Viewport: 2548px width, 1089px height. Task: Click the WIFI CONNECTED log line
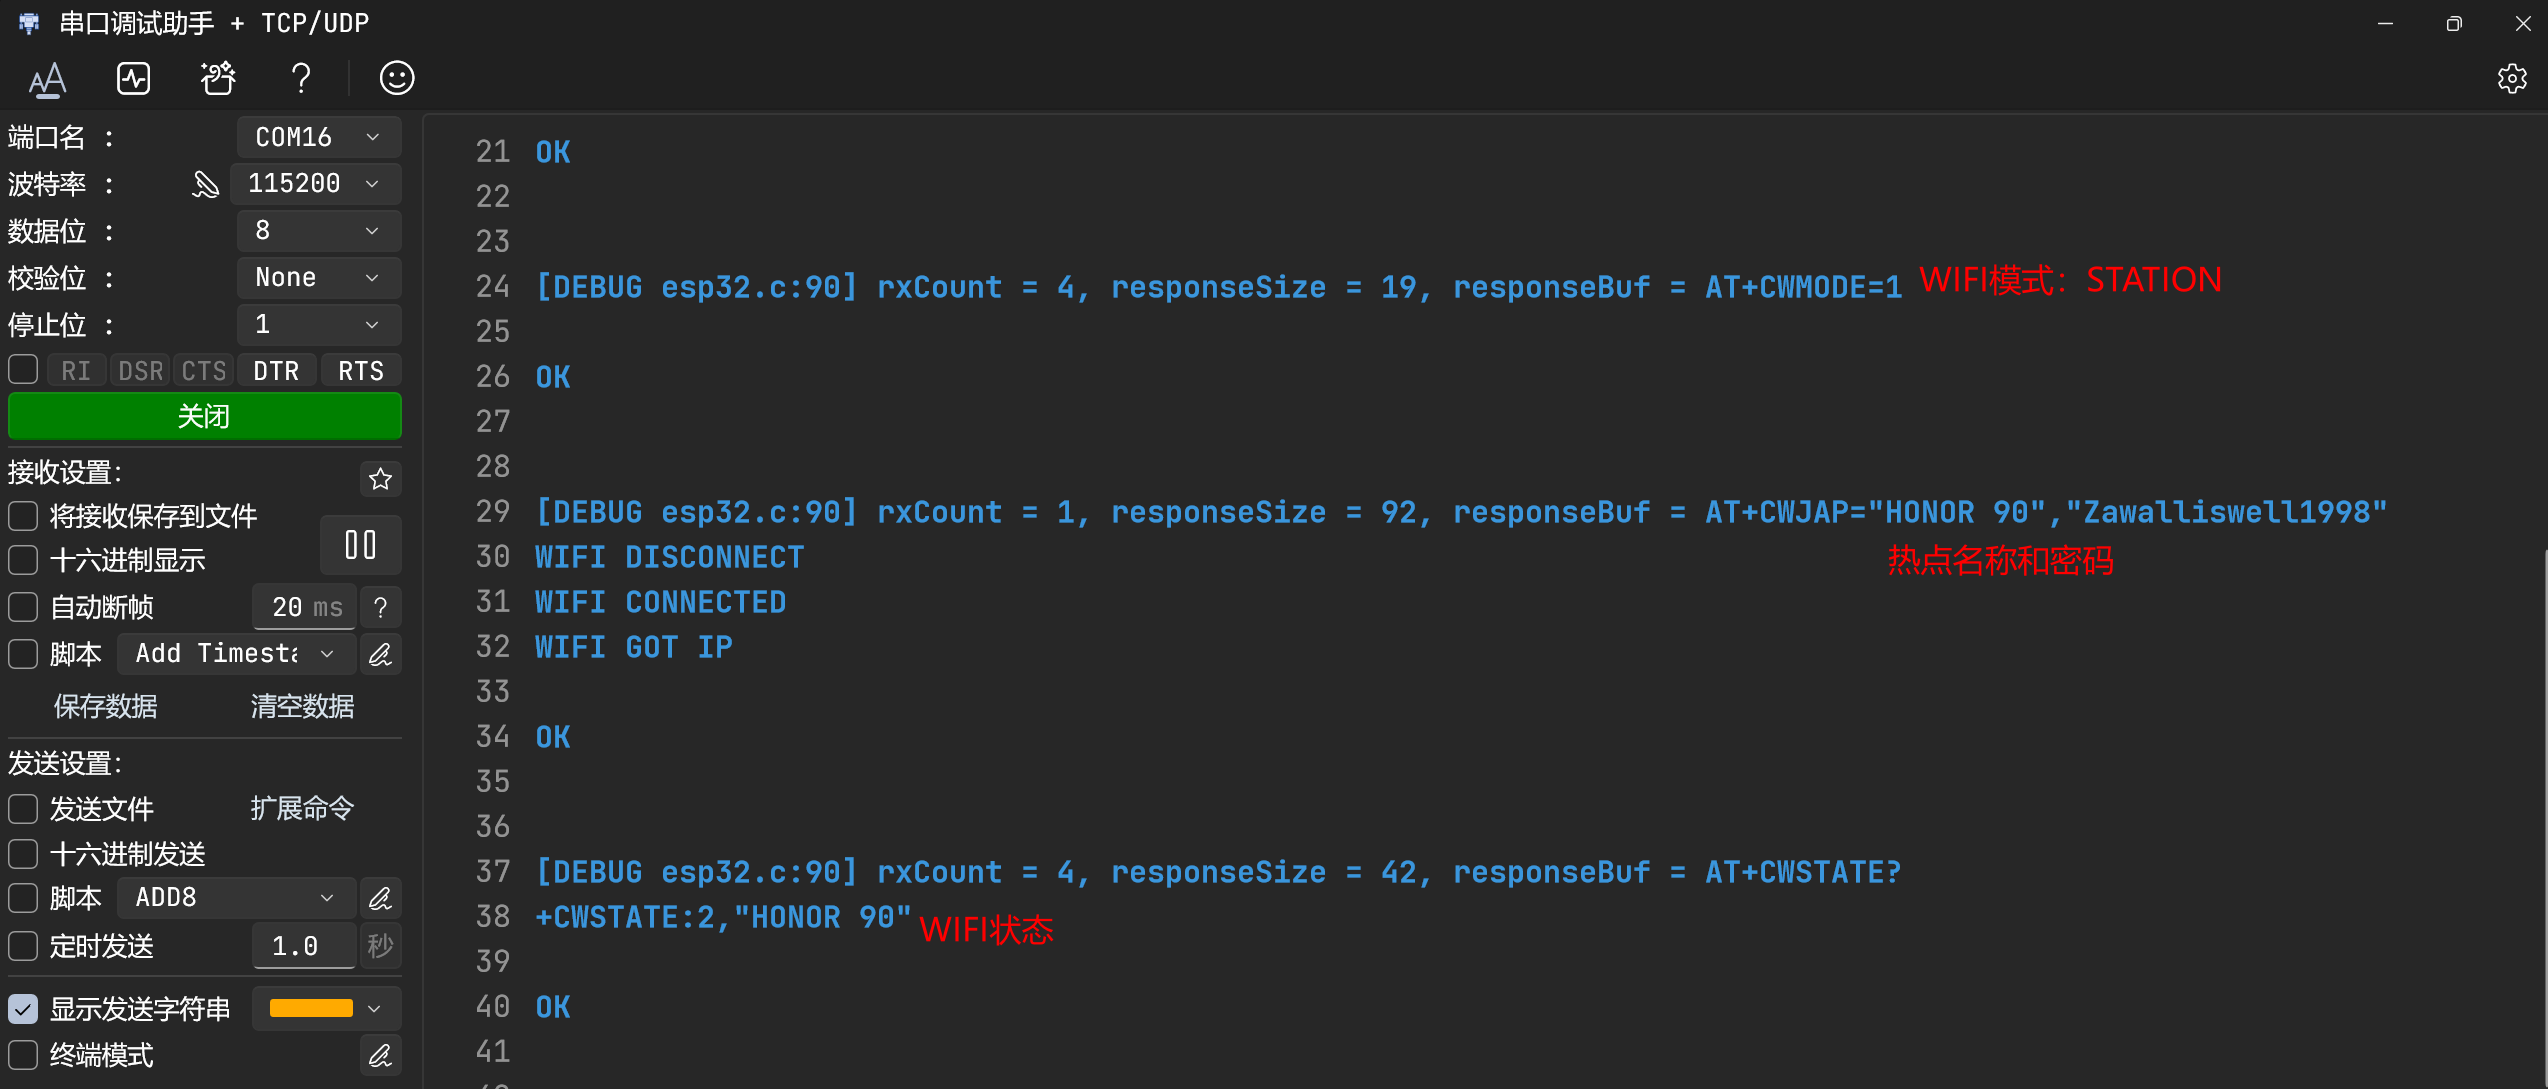pyautogui.click(x=660, y=602)
